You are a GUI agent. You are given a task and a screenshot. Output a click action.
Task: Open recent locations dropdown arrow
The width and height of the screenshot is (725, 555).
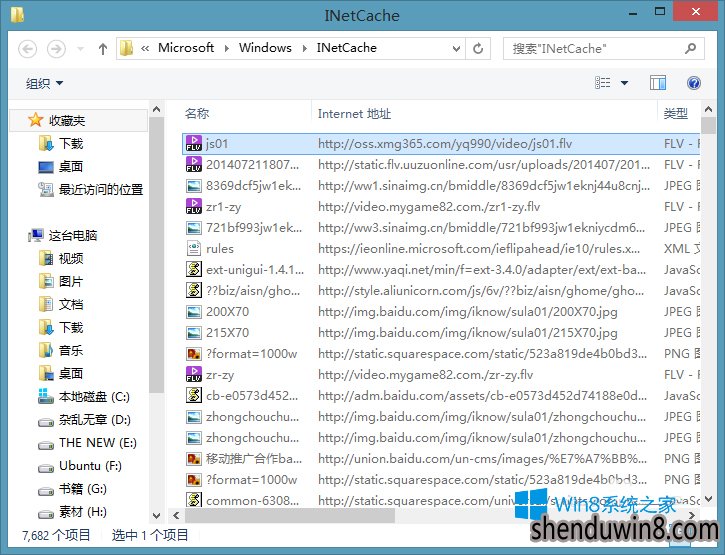[80, 49]
